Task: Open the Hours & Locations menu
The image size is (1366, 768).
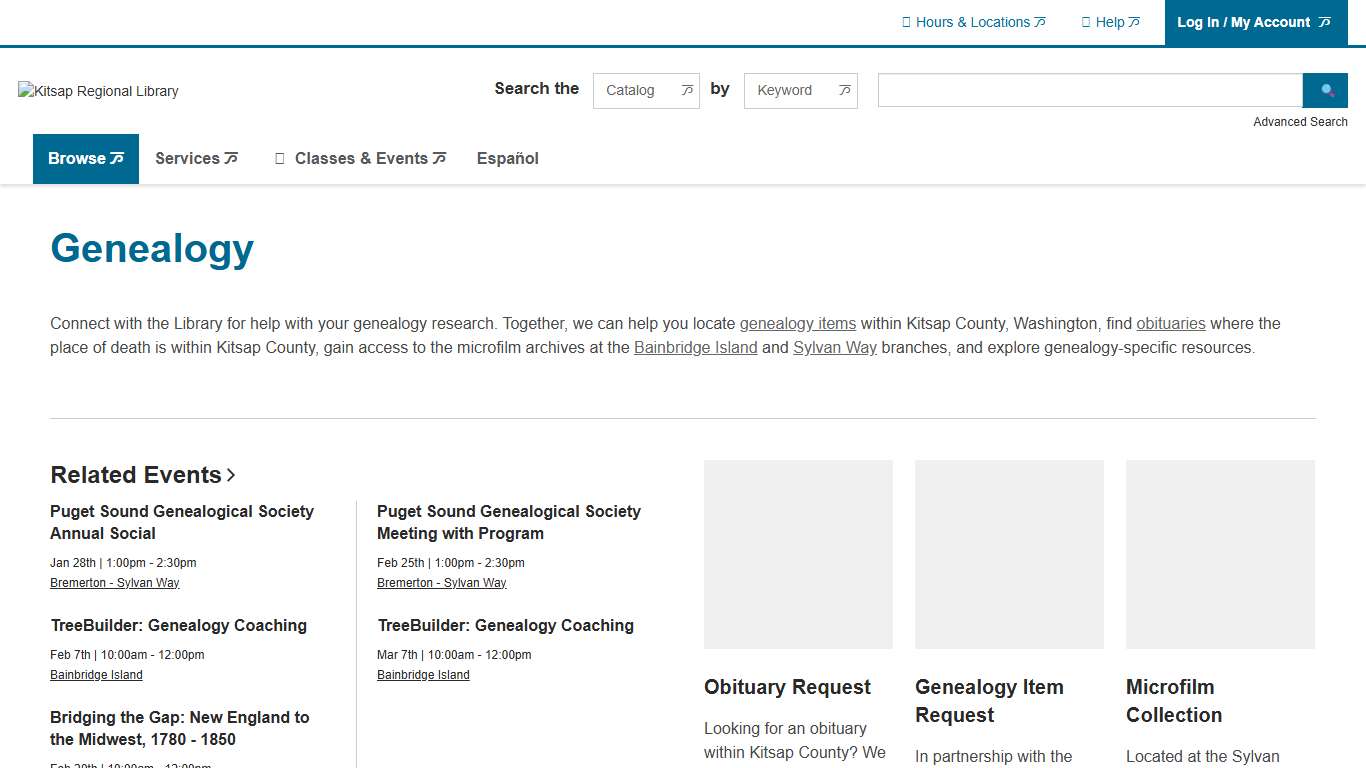Action: [973, 22]
